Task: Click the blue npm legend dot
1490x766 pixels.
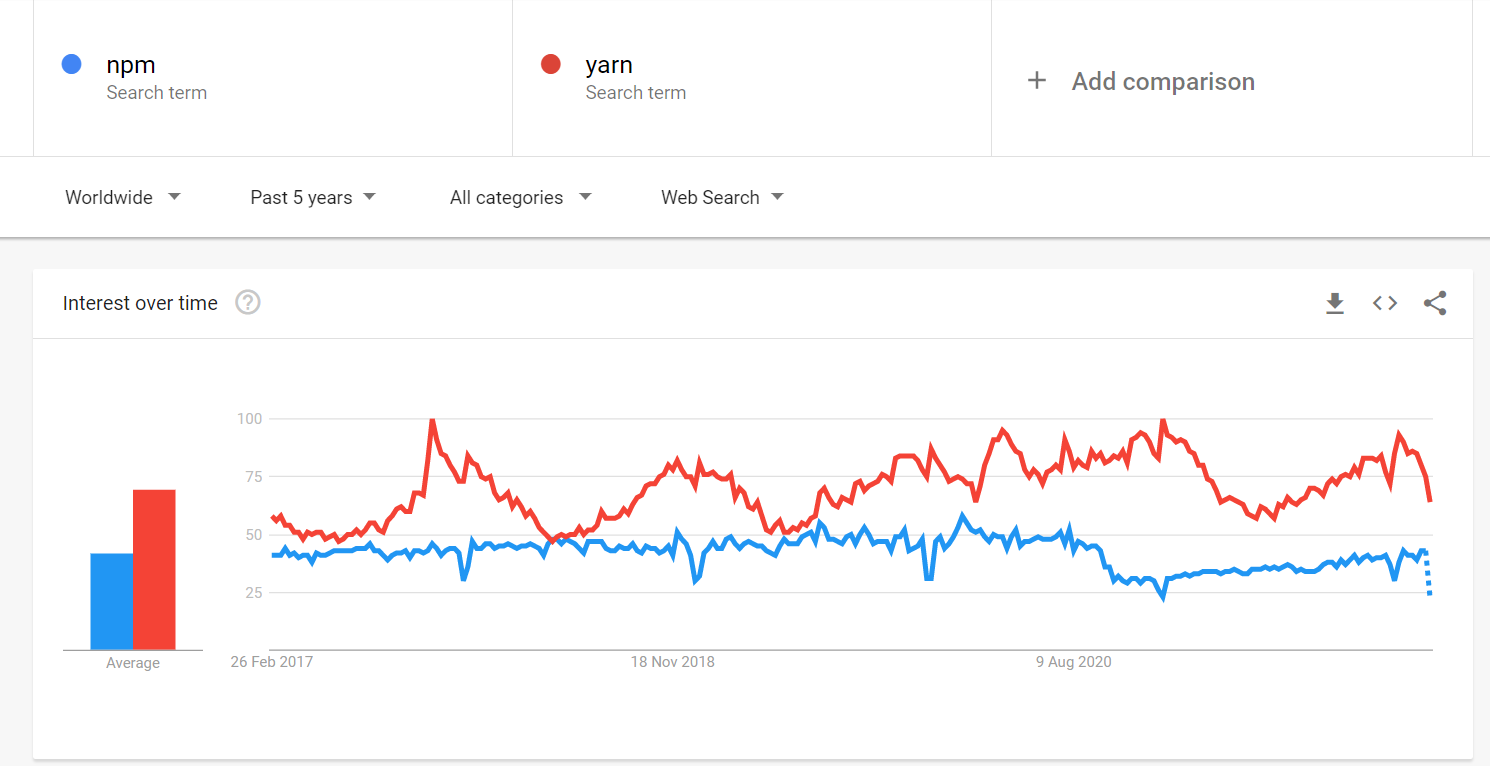Action: coord(71,63)
